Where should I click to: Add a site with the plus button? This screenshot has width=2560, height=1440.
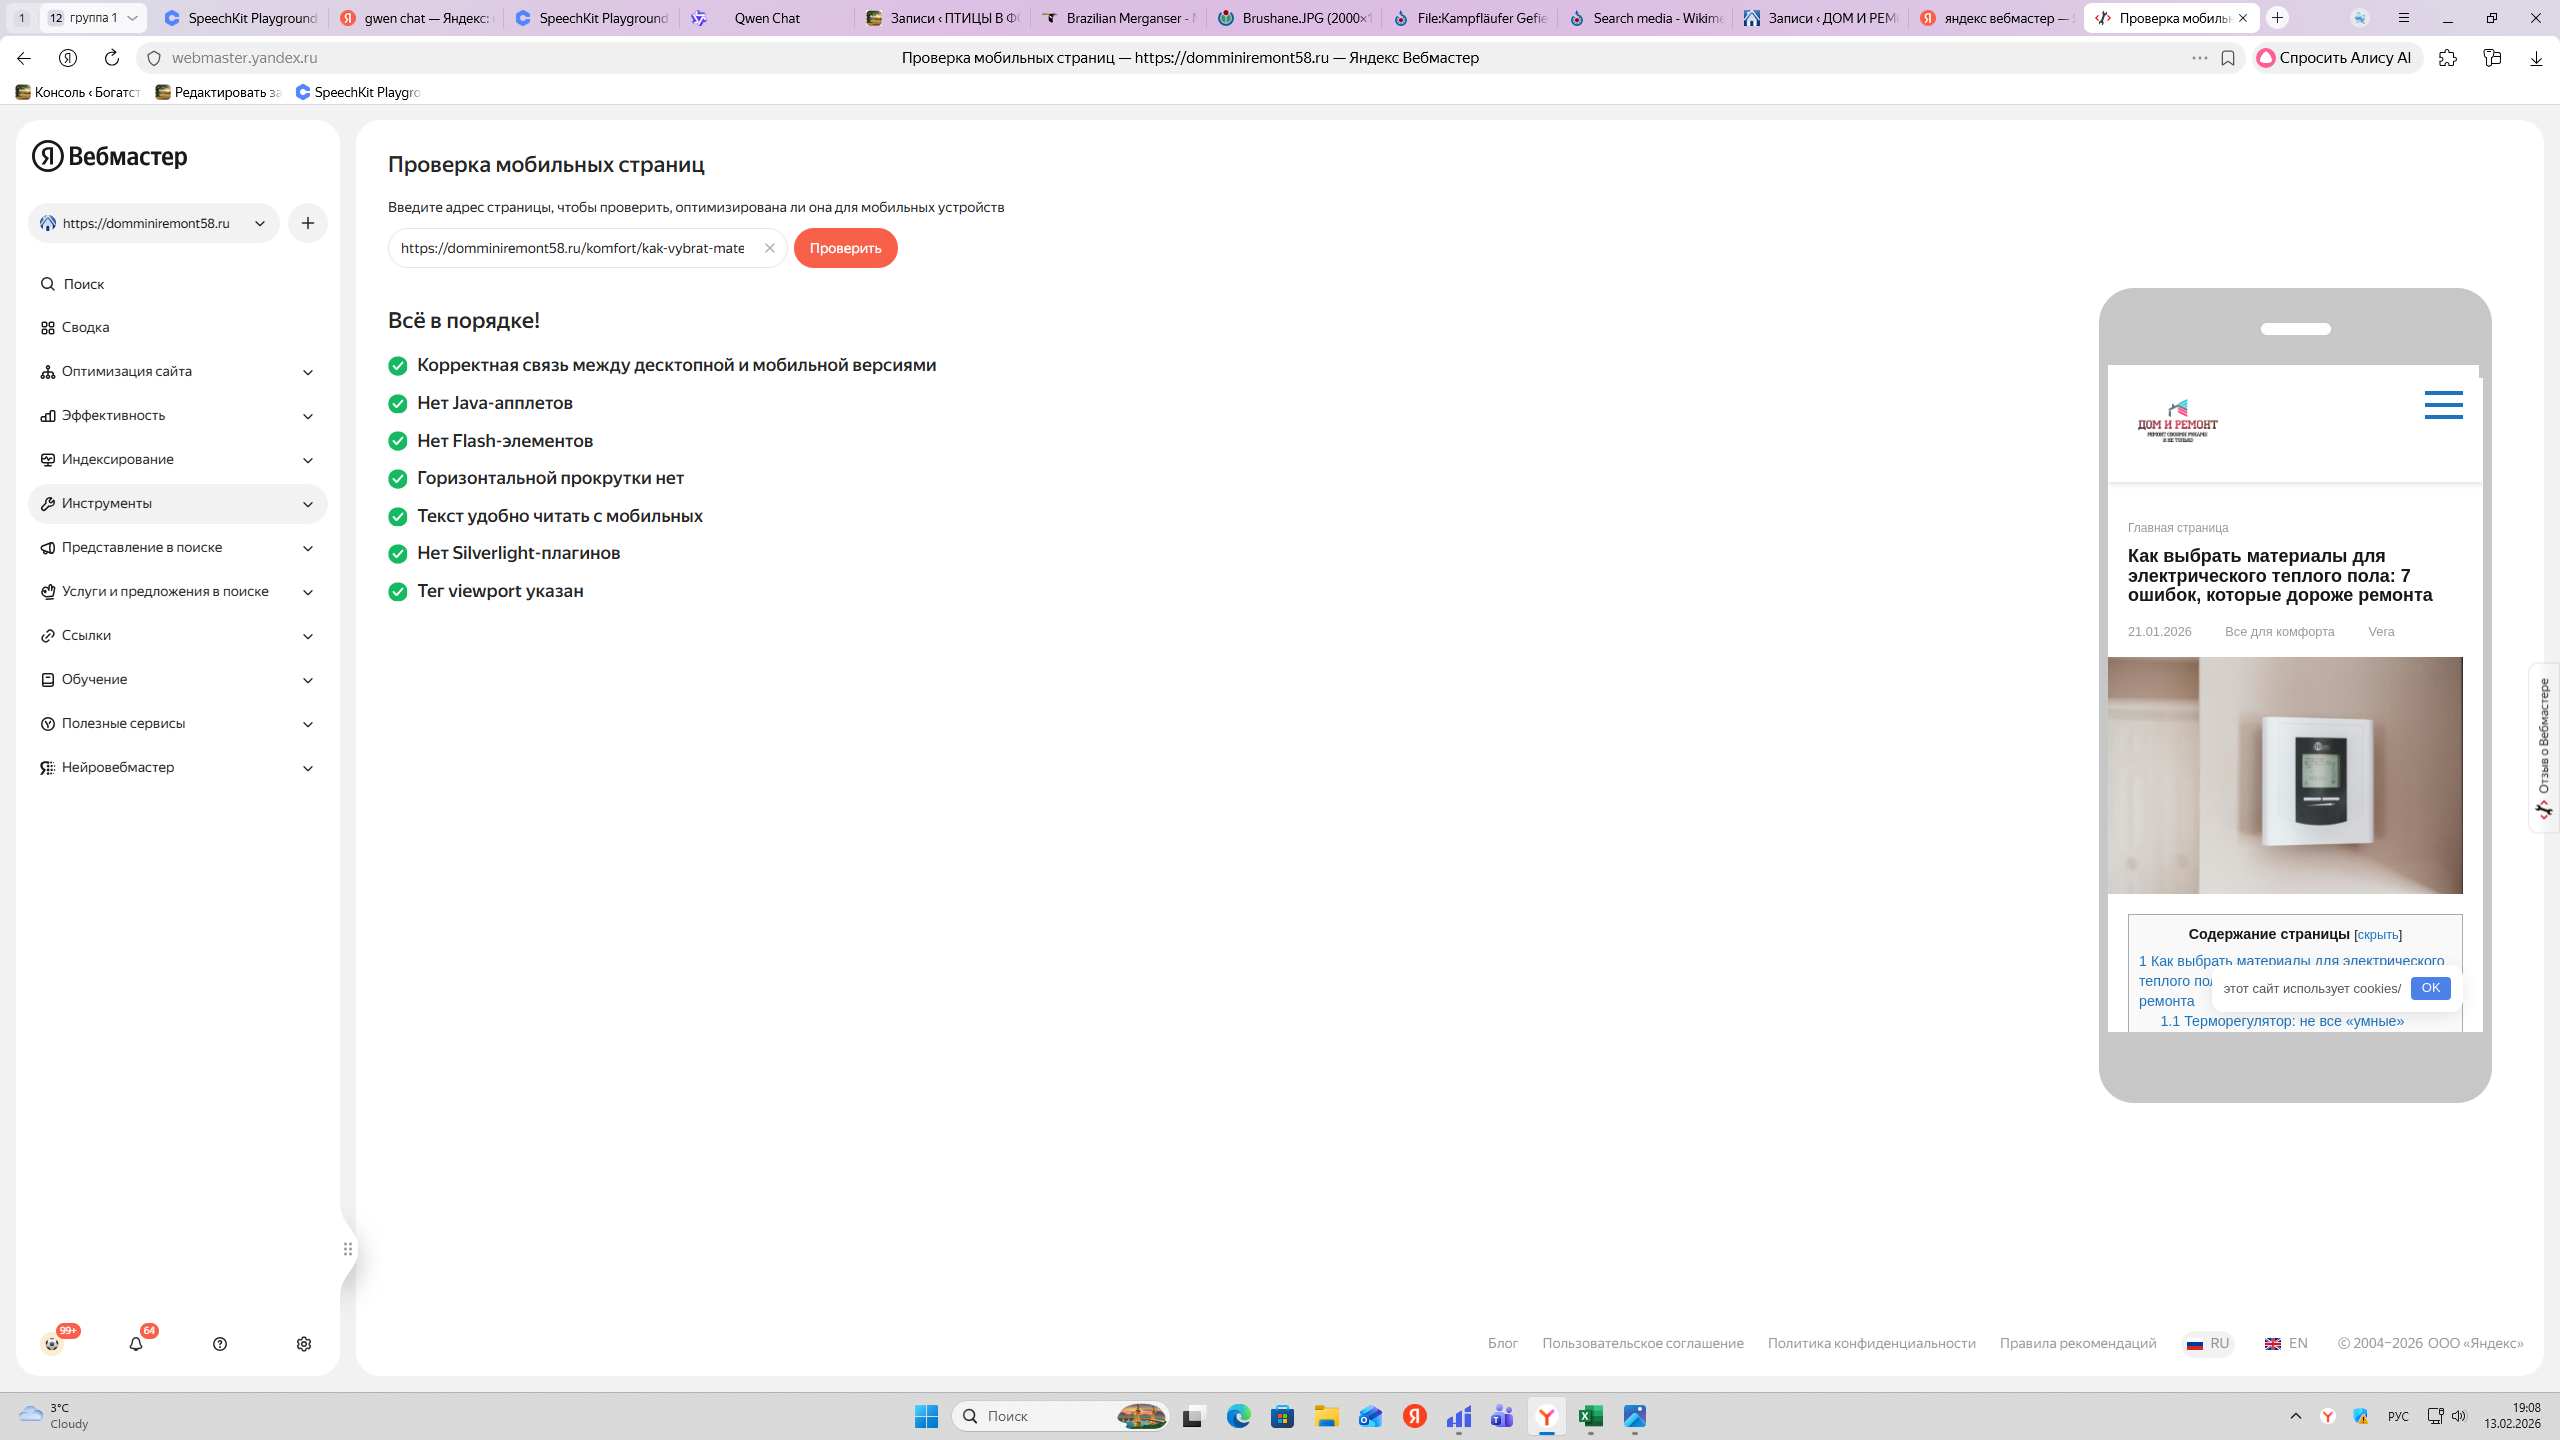[308, 223]
